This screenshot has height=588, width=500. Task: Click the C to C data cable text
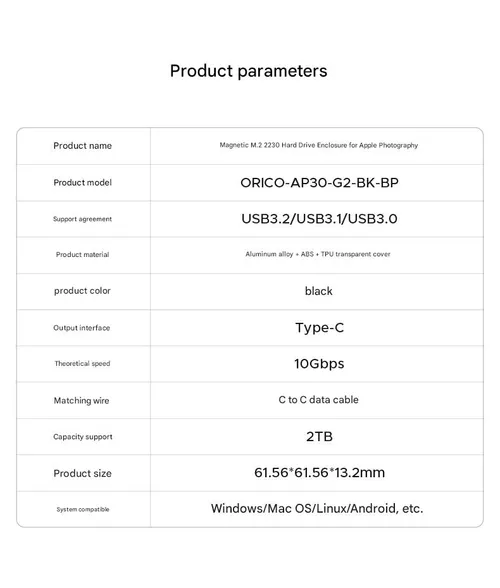coord(318,400)
